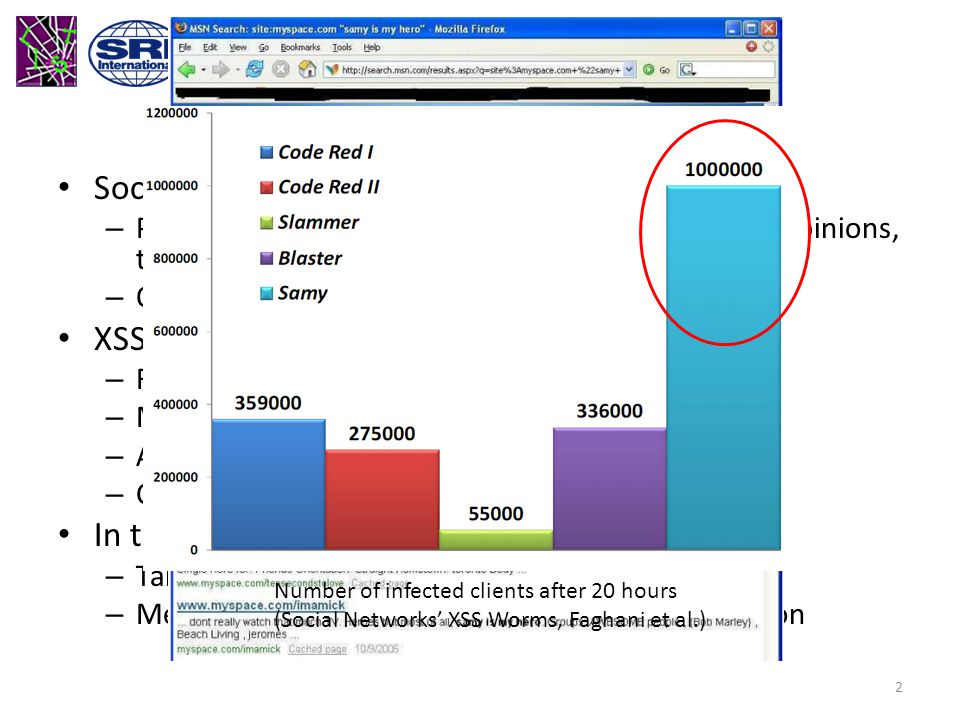Click the www.myspace.com/imamick result link

261,605
